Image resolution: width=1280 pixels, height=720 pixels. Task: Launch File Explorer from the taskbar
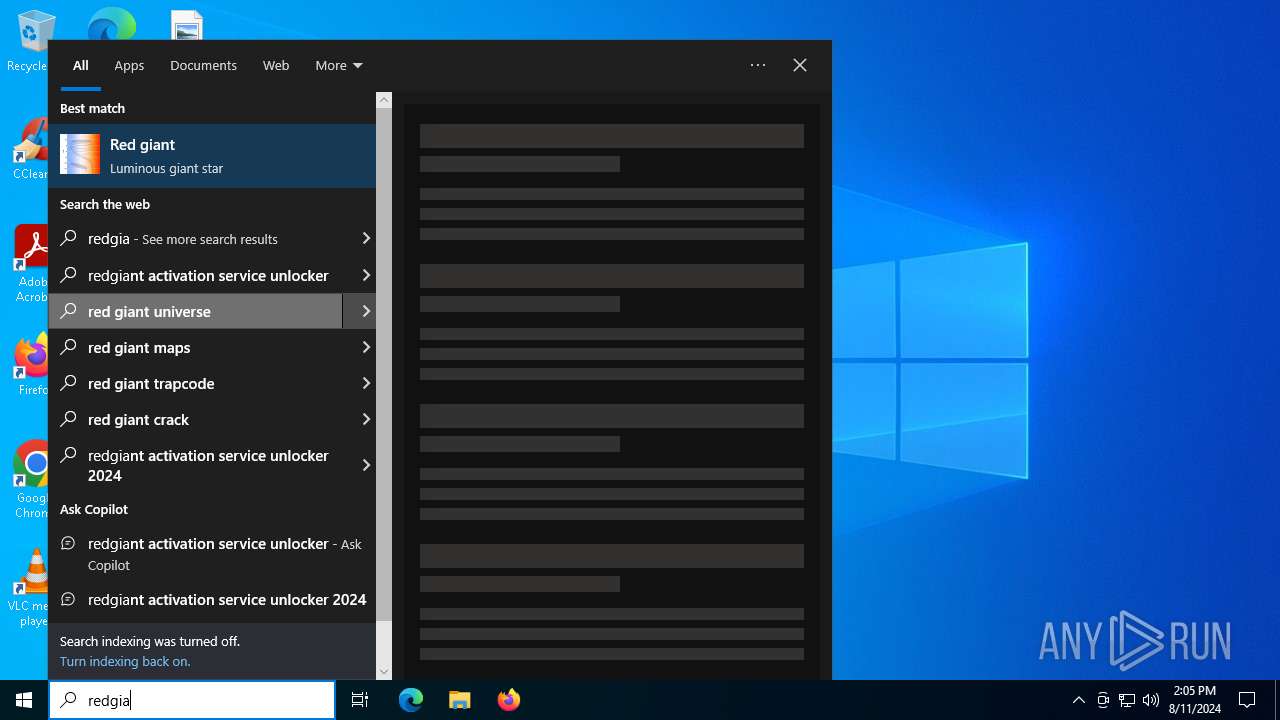tap(460, 700)
